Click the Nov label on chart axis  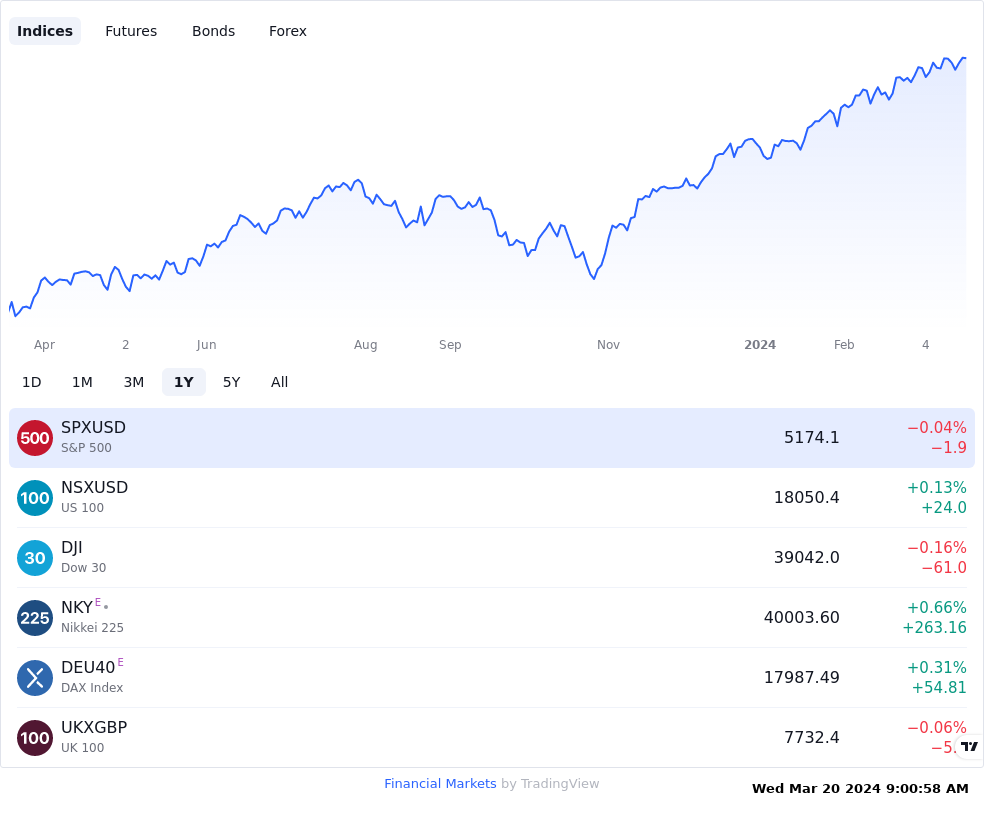pyautogui.click(x=608, y=344)
